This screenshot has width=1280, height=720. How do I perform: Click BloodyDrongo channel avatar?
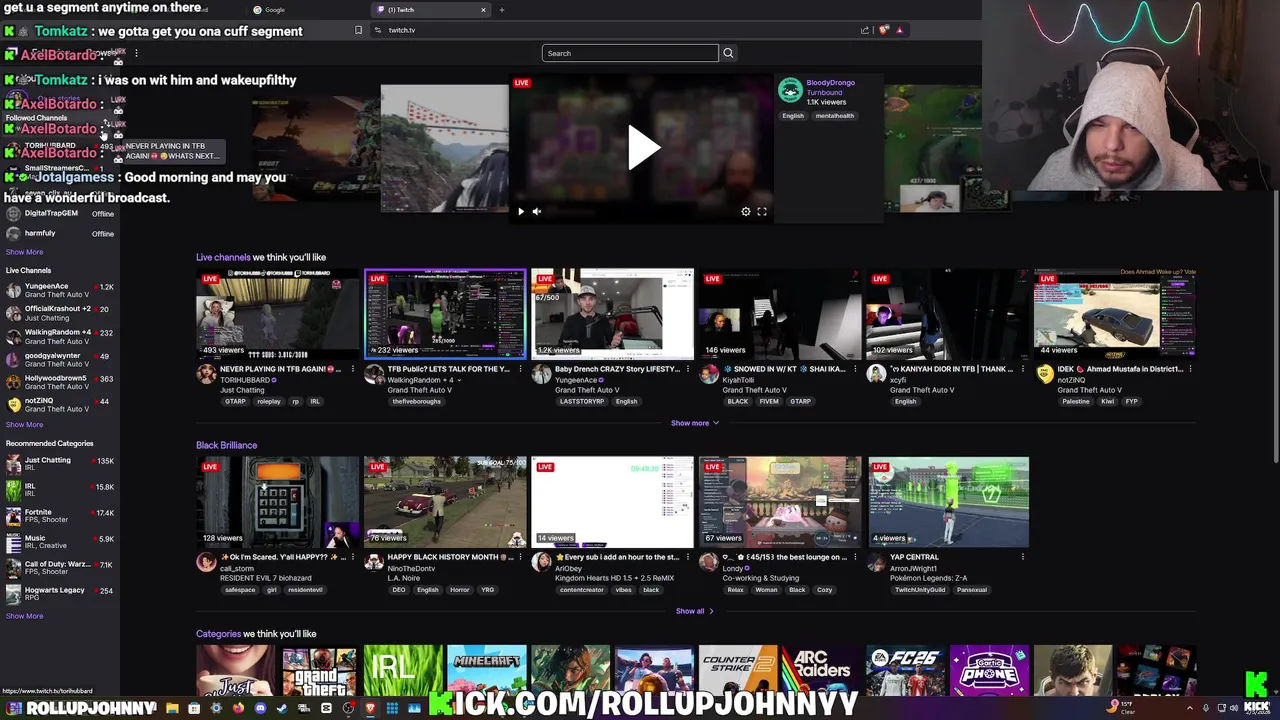pos(790,90)
